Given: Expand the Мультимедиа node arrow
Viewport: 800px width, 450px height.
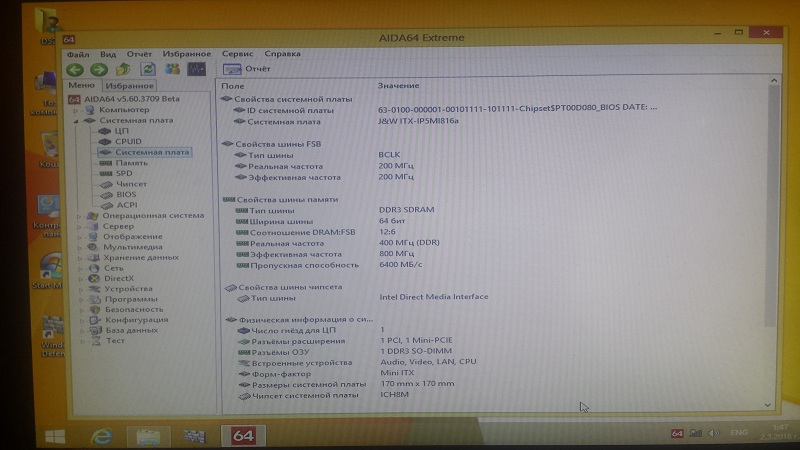Looking at the screenshot, I should pyautogui.click(x=80, y=247).
